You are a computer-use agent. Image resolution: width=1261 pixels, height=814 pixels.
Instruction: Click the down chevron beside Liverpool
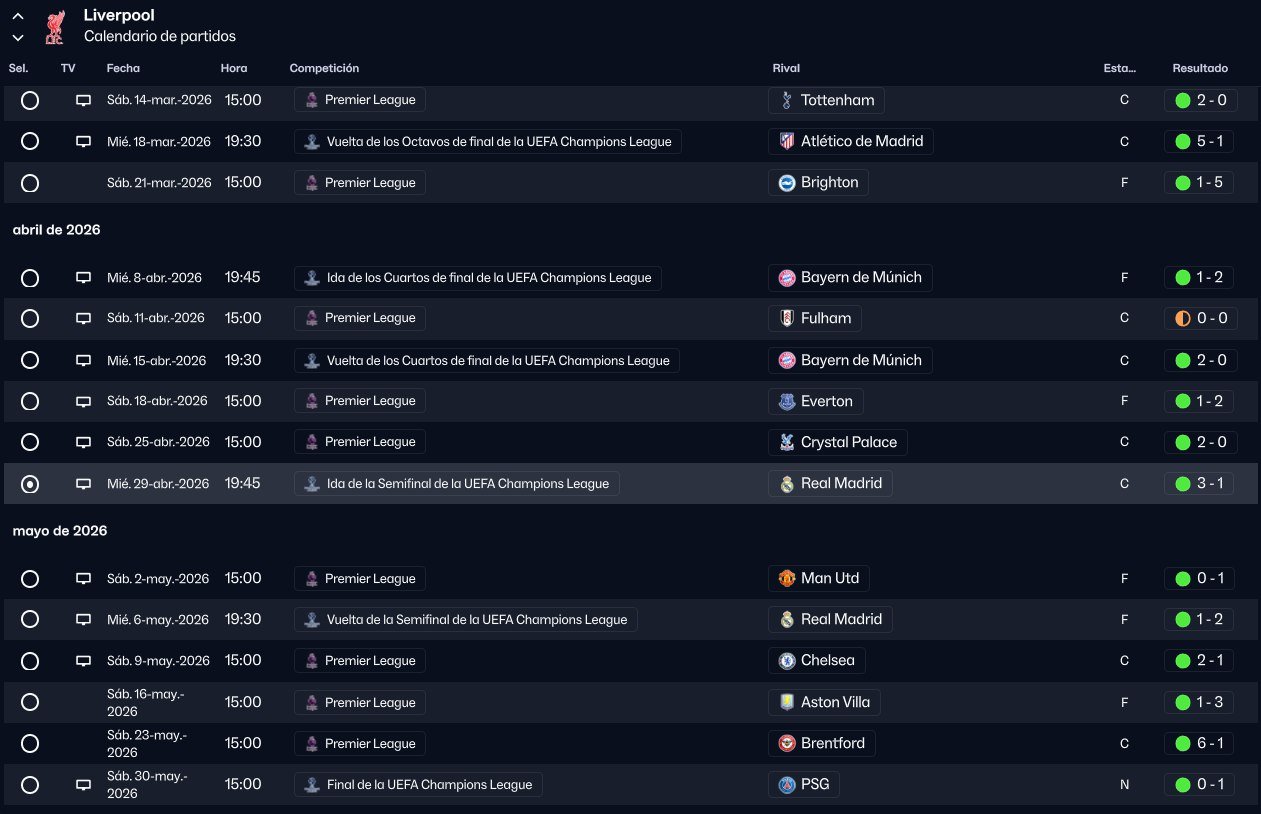coord(18,38)
